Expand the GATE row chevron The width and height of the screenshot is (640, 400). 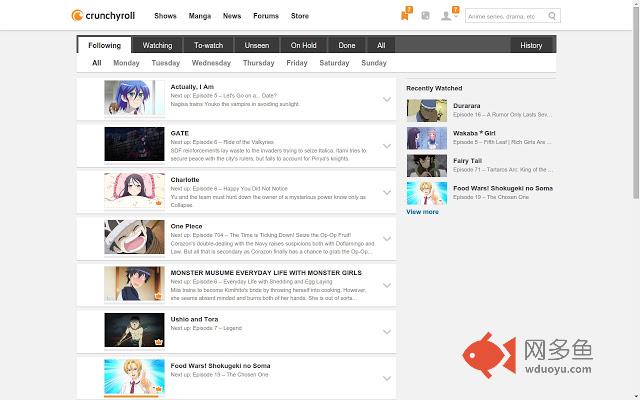[387, 146]
